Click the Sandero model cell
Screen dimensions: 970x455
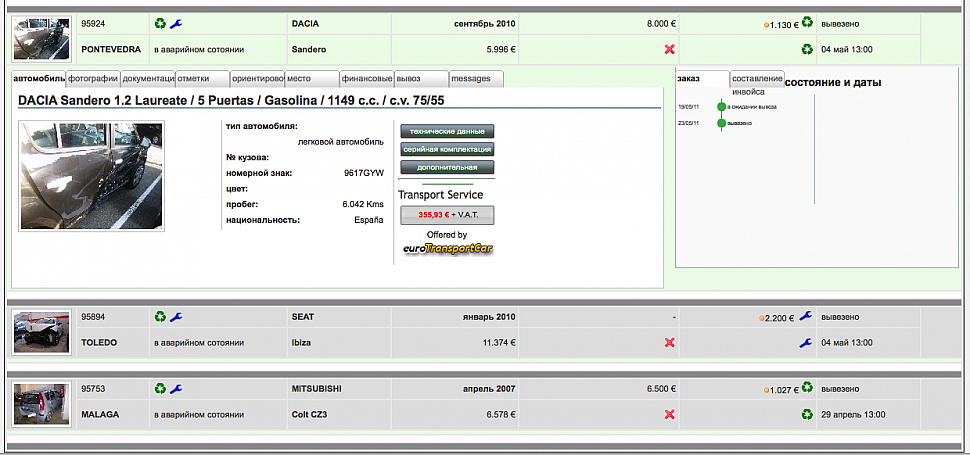(x=339, y=49)
